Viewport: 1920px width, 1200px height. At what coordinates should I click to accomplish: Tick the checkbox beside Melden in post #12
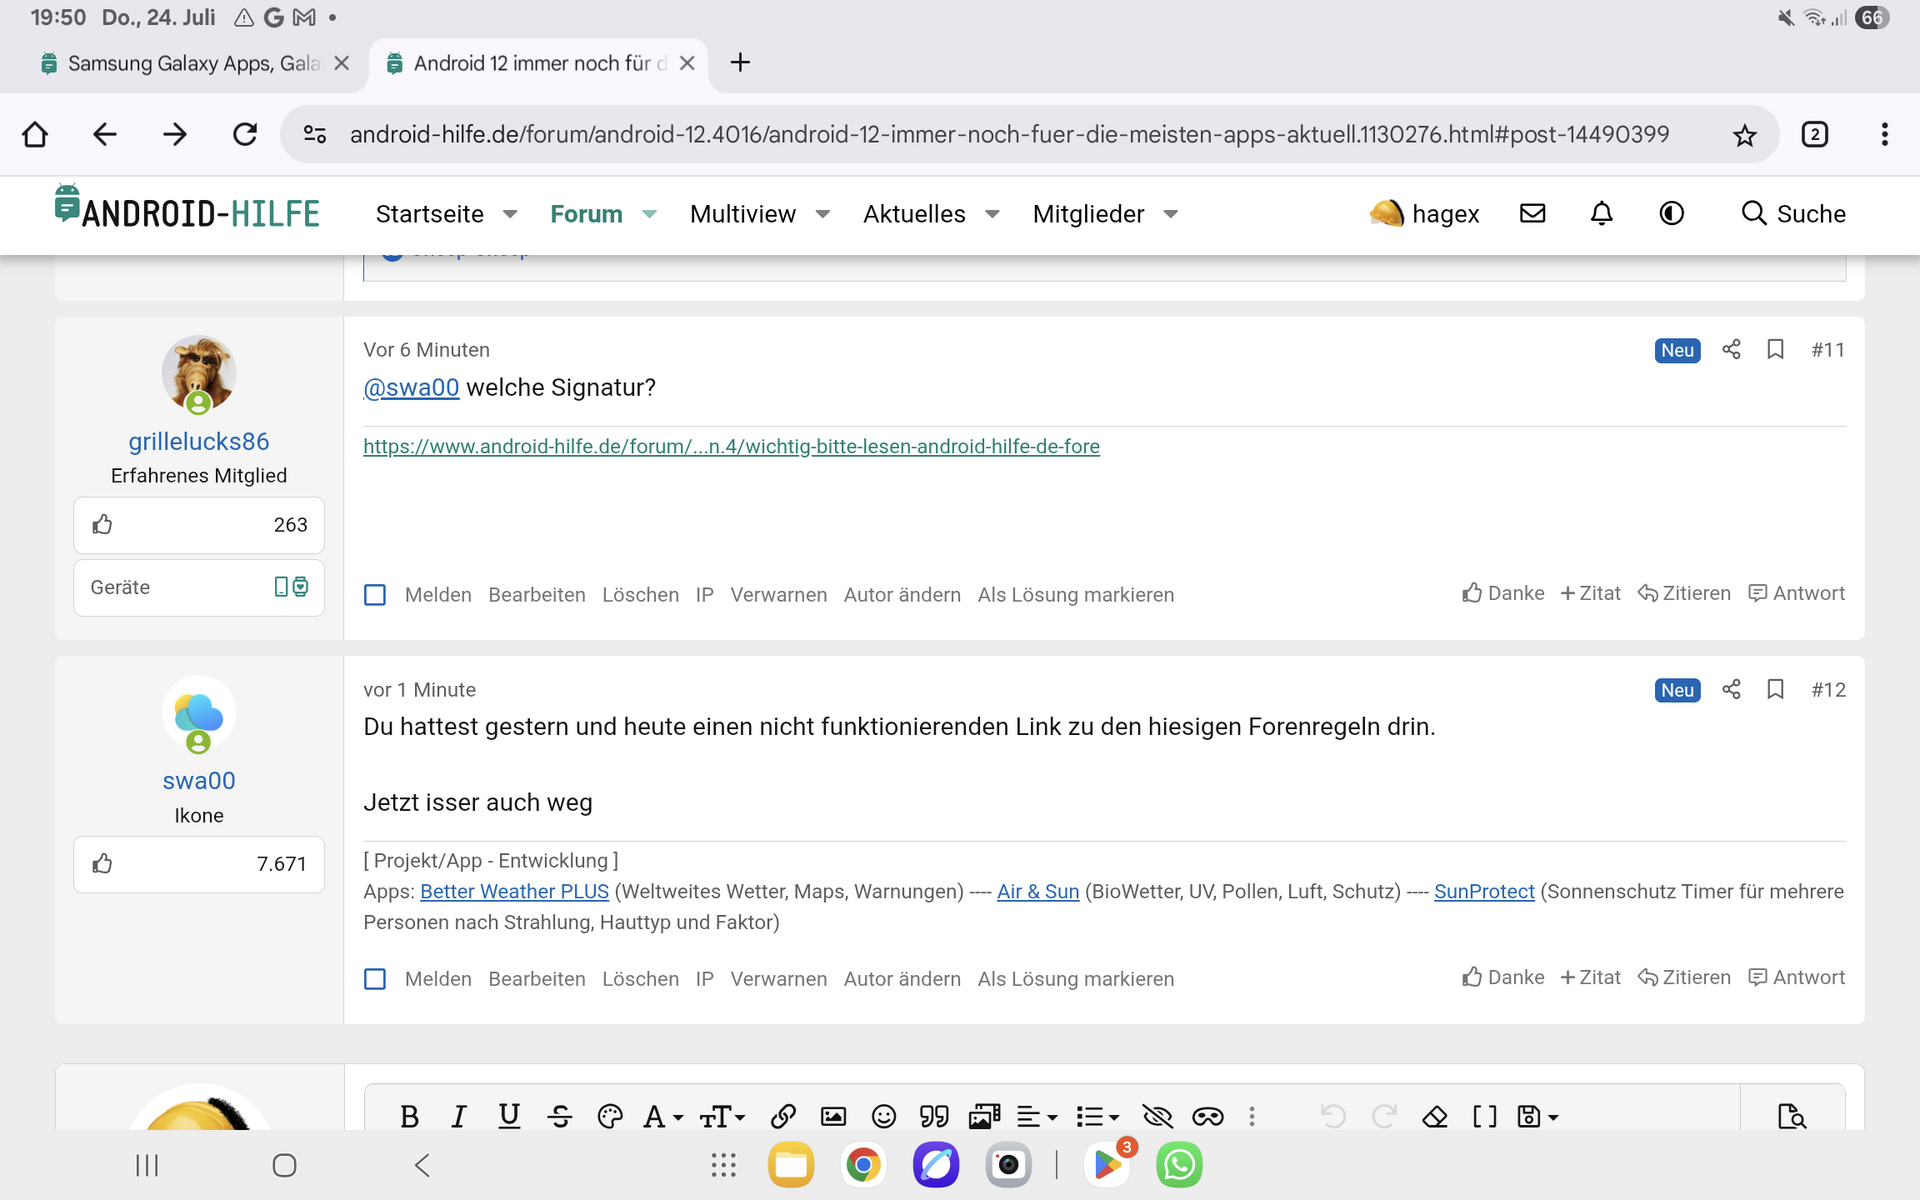point(375,979)
